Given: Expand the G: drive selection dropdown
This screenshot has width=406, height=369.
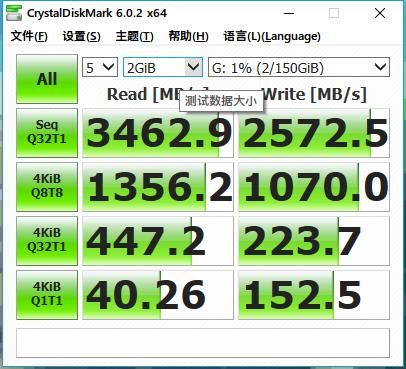Looking at the screenshot, I should coord(299,68).
